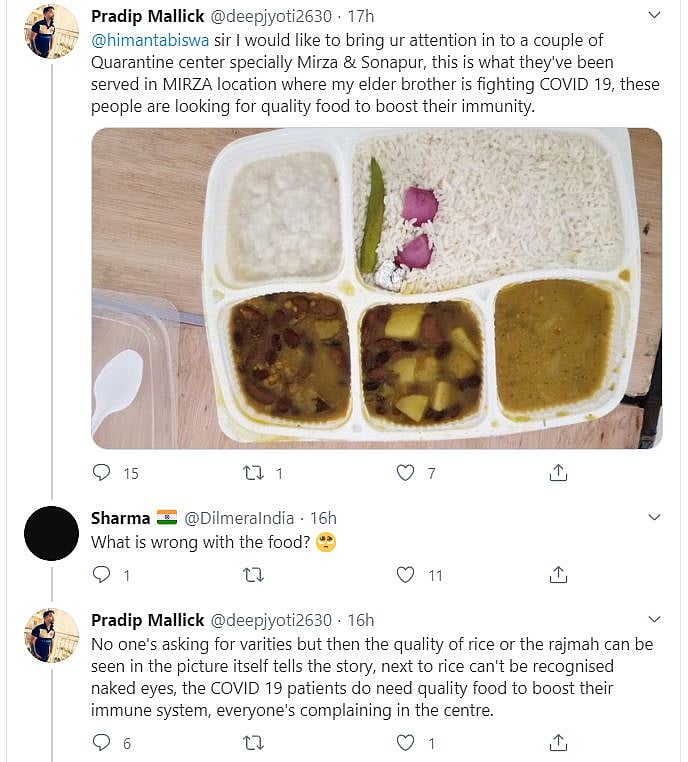Open the chevron menu on the last tweet
This screenshot has width=688, height=762.
[x=654, y=620]
